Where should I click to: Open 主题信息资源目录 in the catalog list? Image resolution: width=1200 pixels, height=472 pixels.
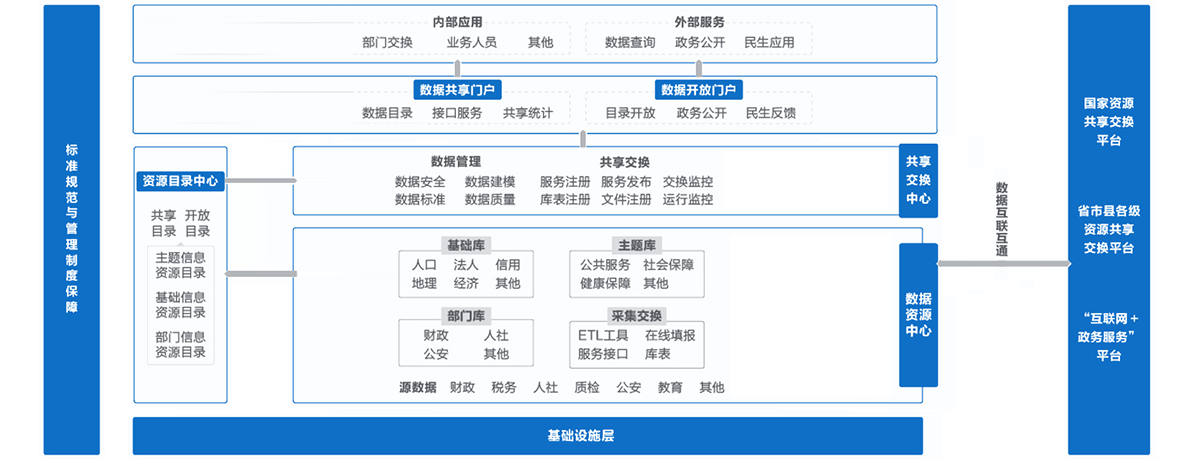(x=181, y=265)
